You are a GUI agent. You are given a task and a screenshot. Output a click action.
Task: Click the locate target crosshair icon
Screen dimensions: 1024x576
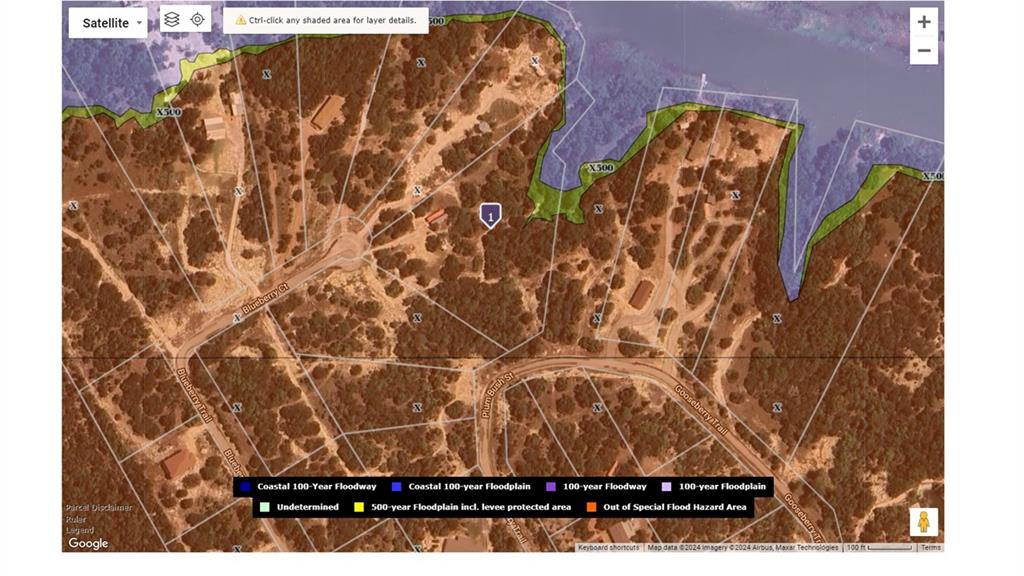[x=198, y=20]
